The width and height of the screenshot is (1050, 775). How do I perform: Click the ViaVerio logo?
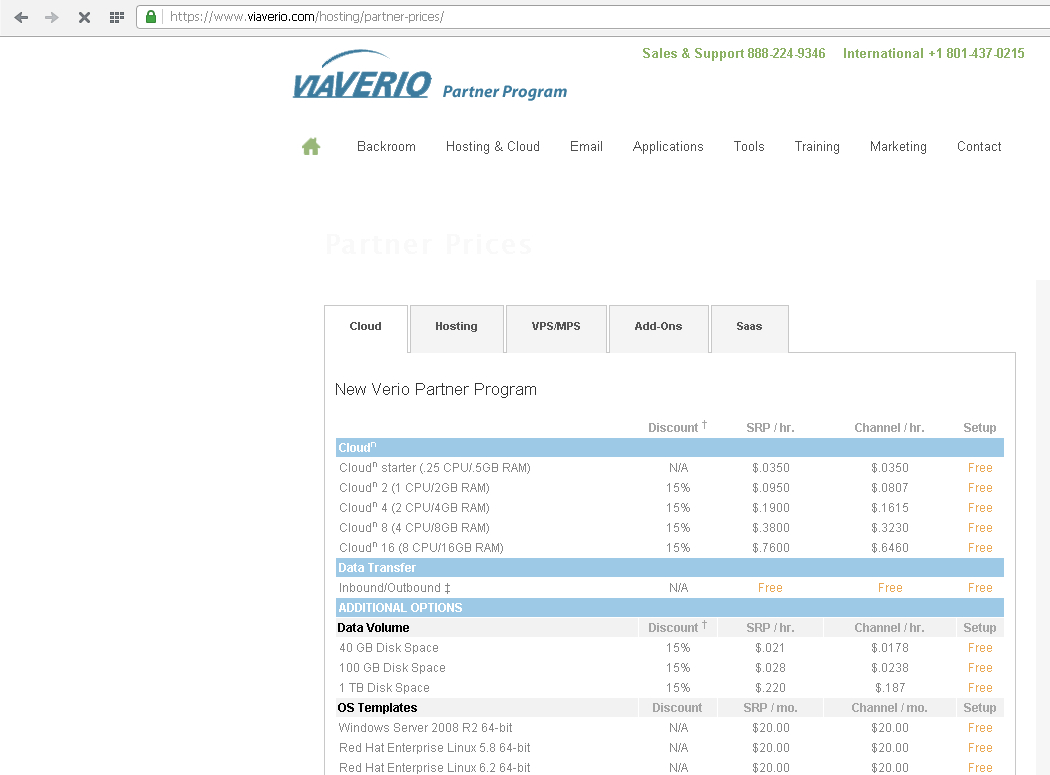tap(362, 74)
